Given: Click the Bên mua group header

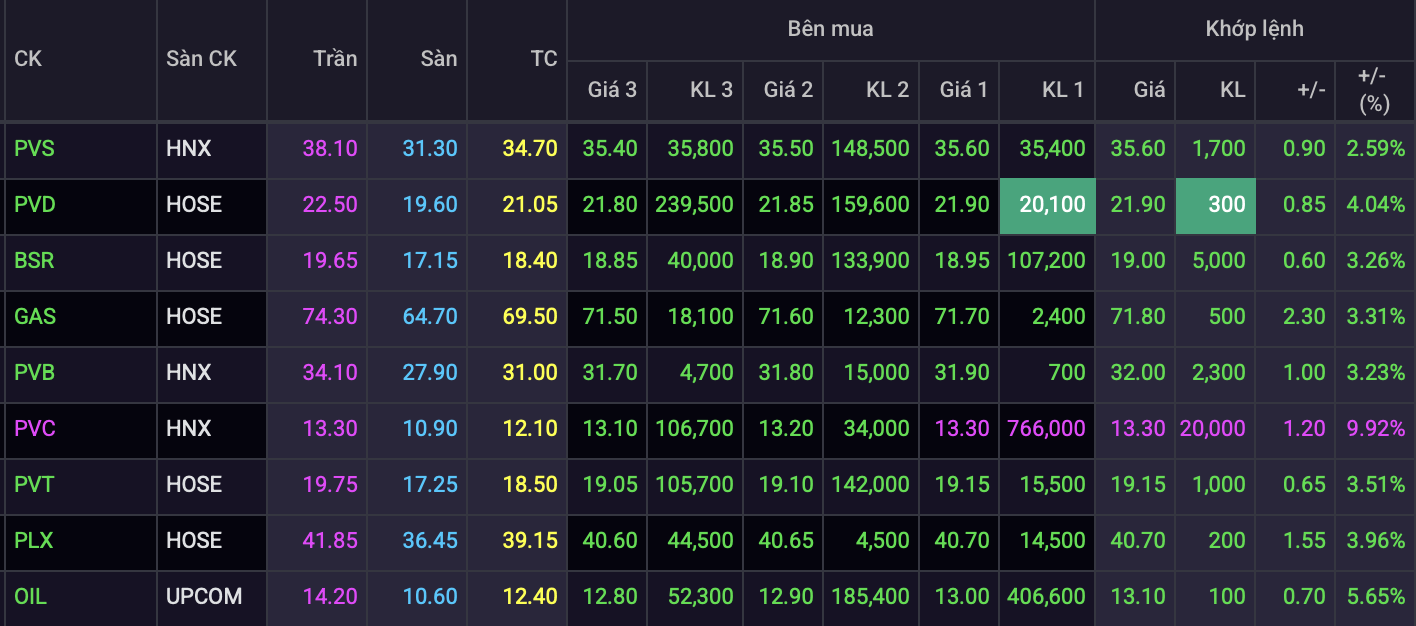Looking at the screenshot, I should click(x=830, y=29).
